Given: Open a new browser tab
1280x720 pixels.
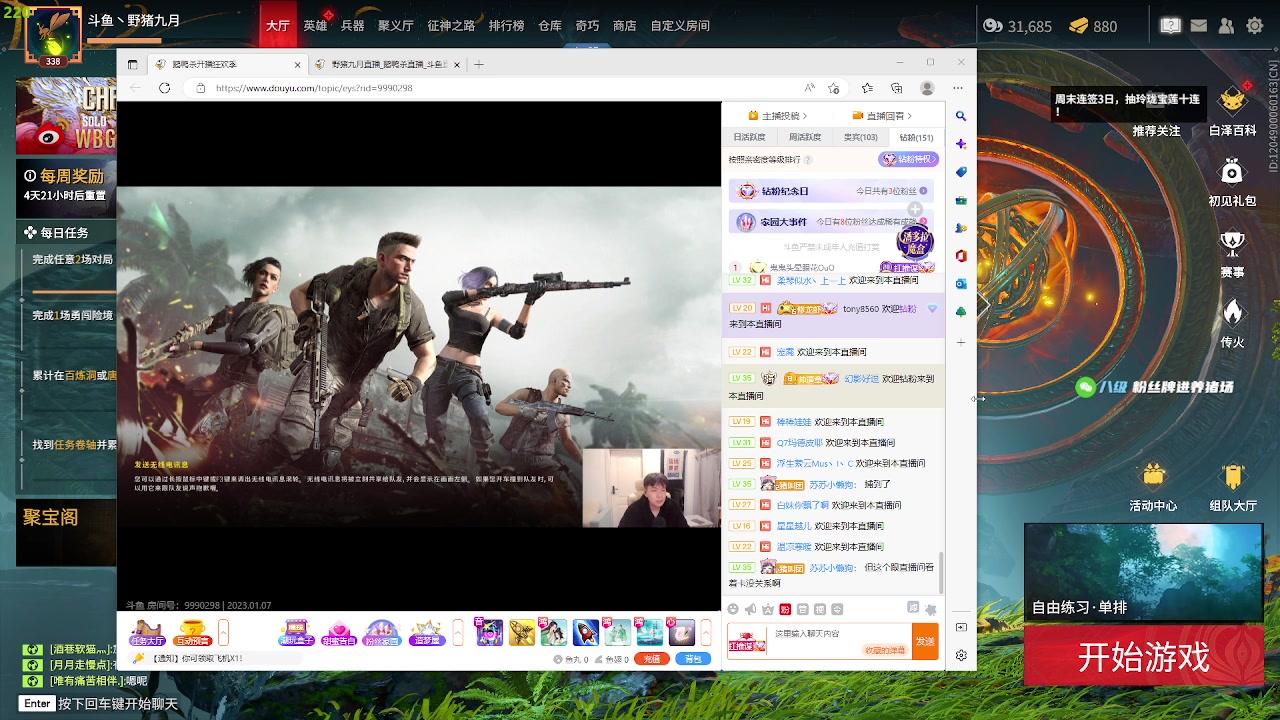Looking at the screenshot, I should (x=479, y=64).
